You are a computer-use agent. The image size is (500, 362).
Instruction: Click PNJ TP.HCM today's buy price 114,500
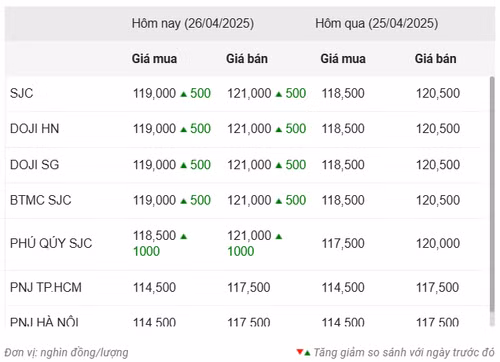154,287
